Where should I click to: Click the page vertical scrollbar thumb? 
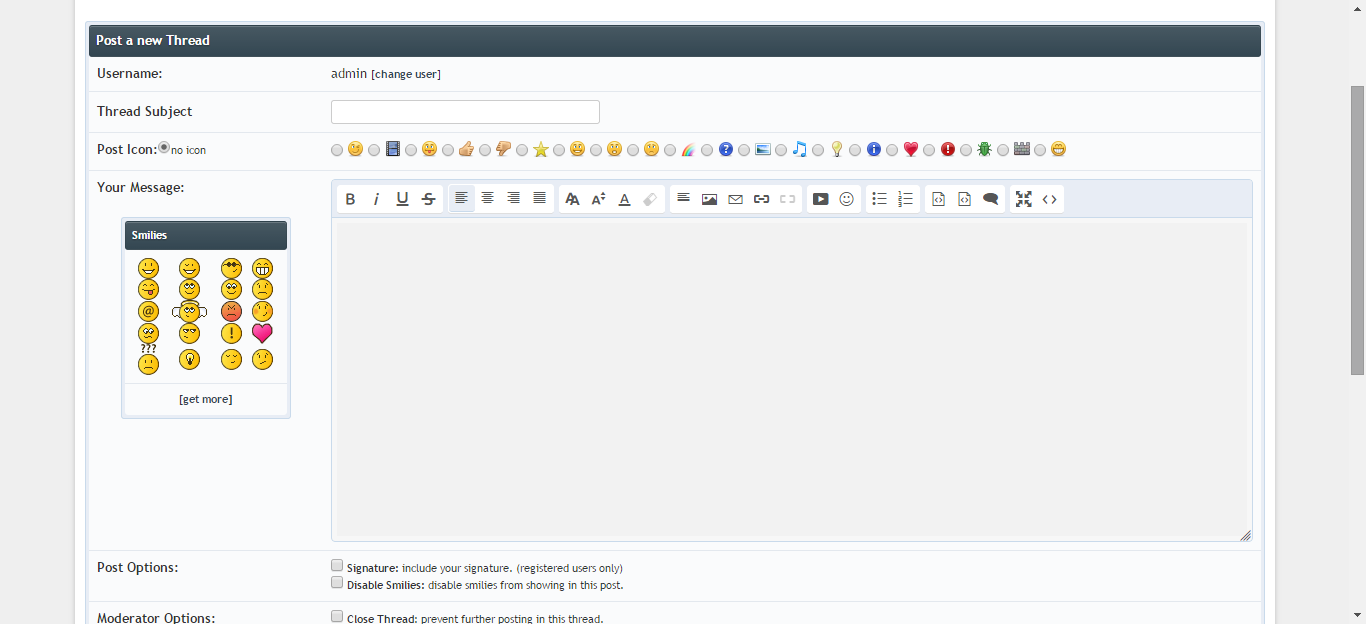(x=1357, y=230)
